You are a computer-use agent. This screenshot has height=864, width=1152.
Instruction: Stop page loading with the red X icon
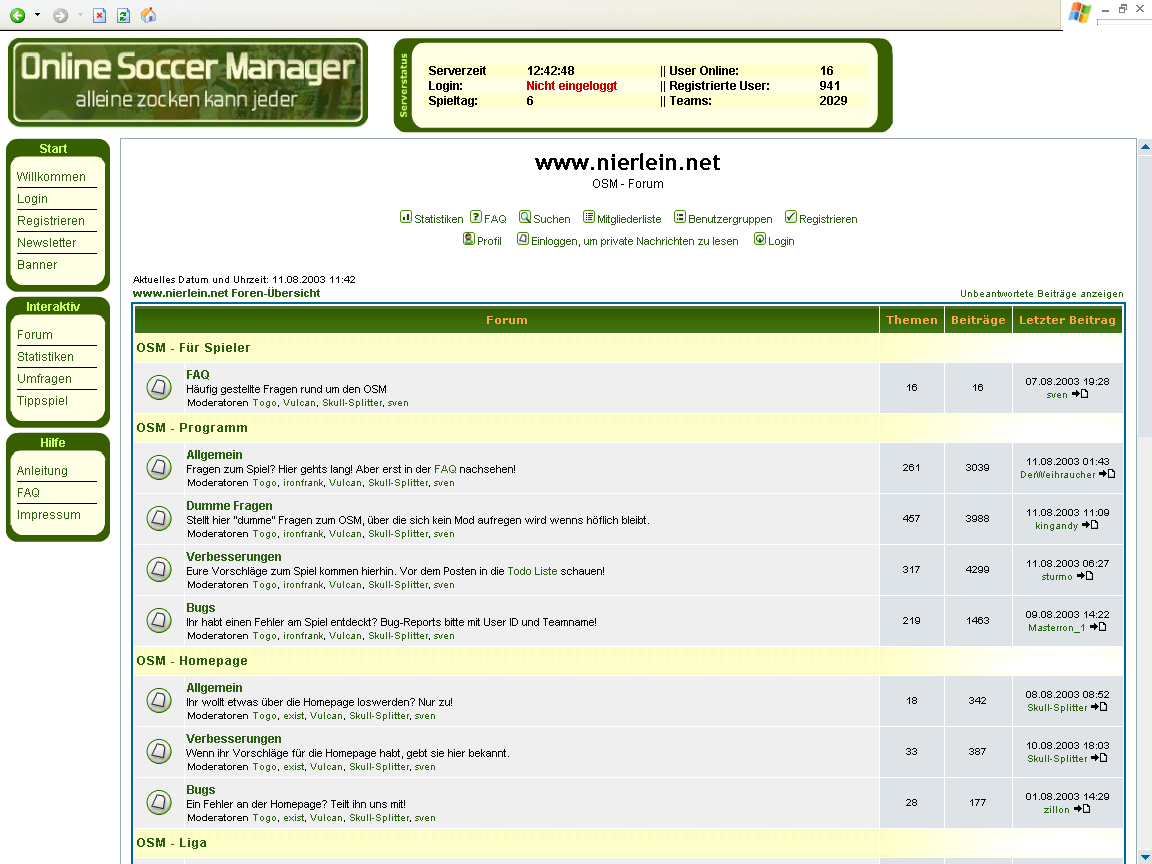99,15
